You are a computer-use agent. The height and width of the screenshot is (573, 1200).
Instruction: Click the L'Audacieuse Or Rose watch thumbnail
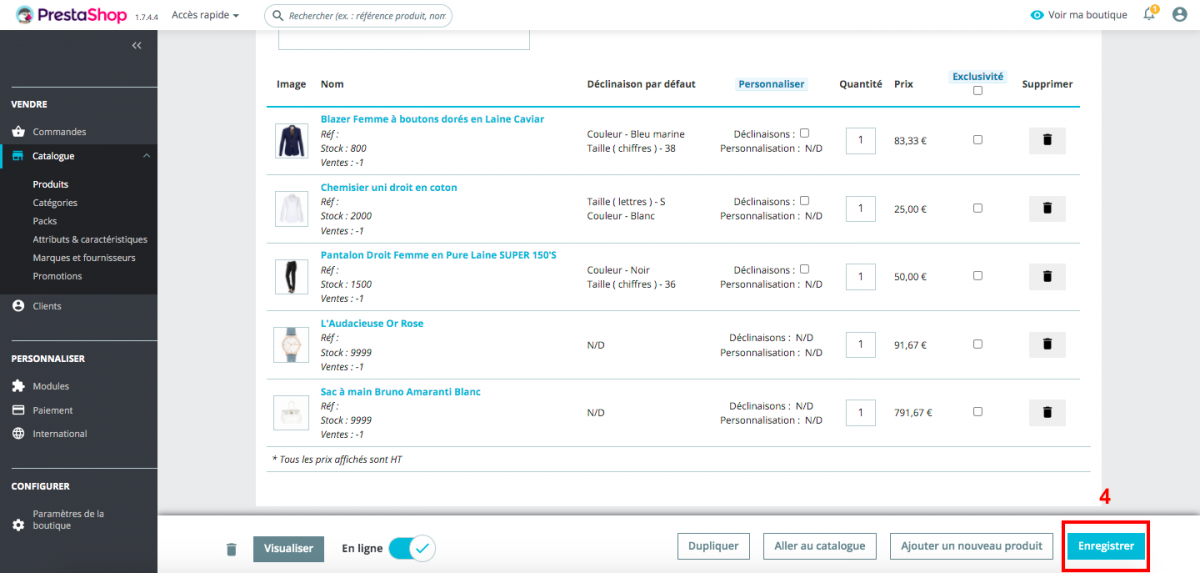coord(291,345)
